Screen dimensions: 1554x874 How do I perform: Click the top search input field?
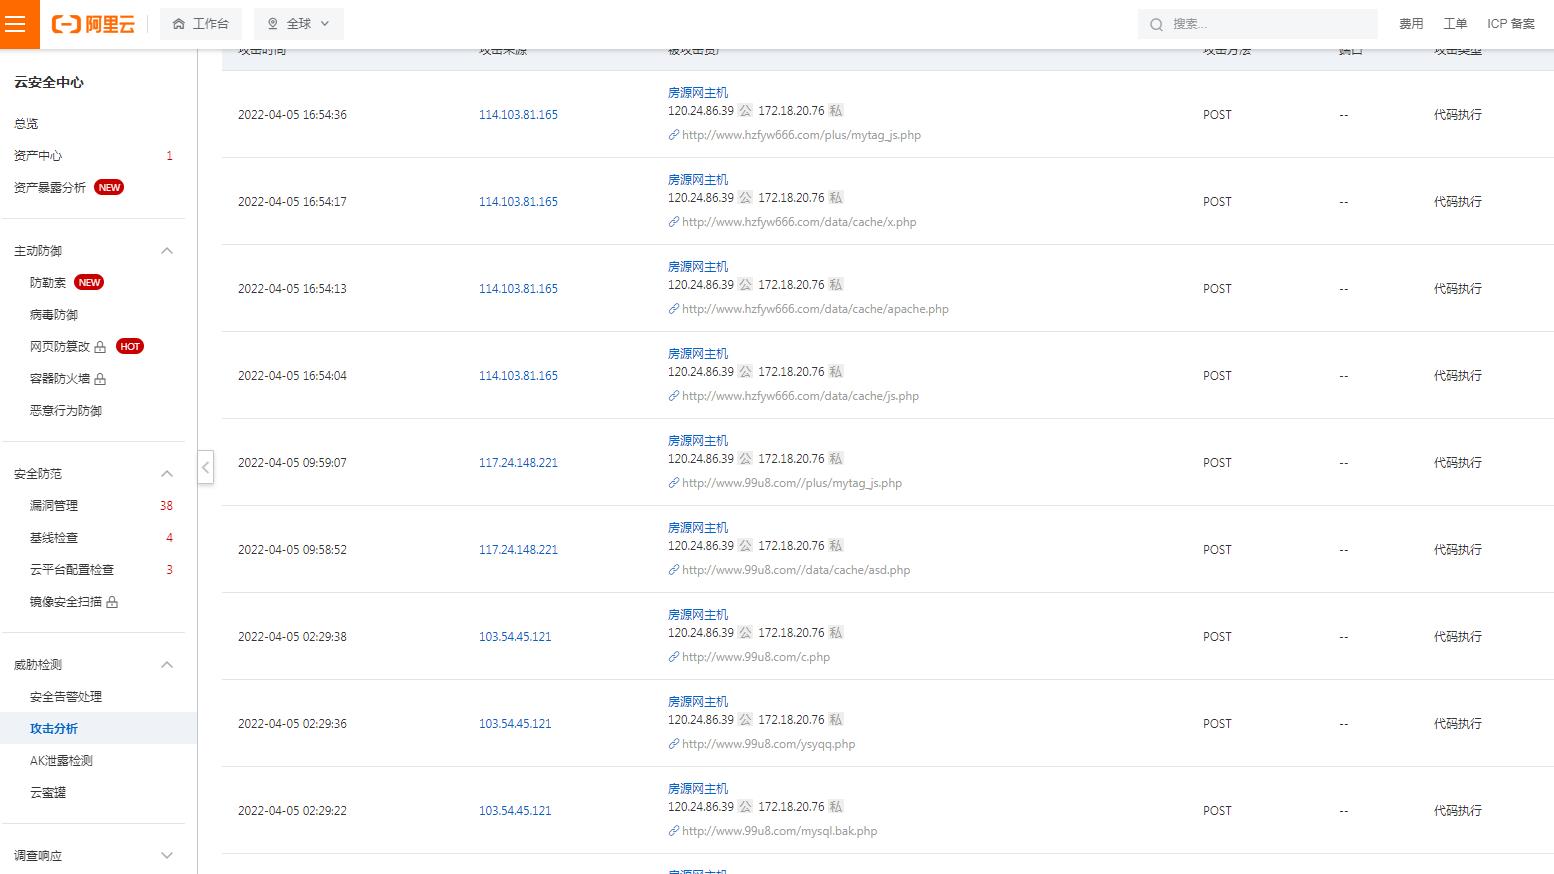pos(1265,24)
